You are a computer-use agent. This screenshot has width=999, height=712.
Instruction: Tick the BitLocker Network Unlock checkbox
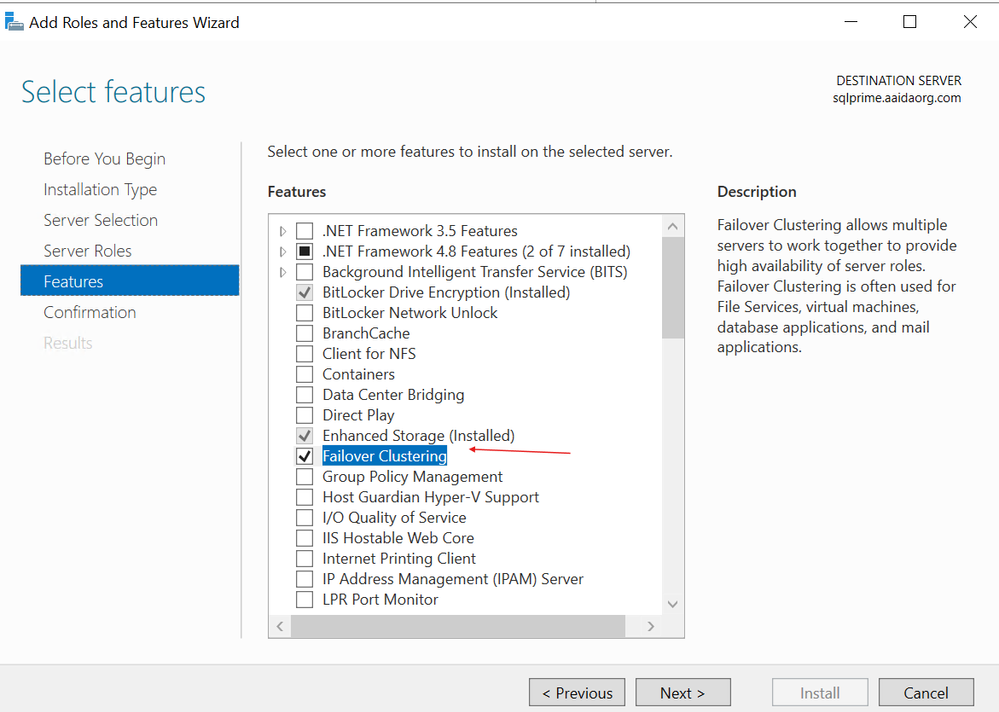tap(305, 313)
